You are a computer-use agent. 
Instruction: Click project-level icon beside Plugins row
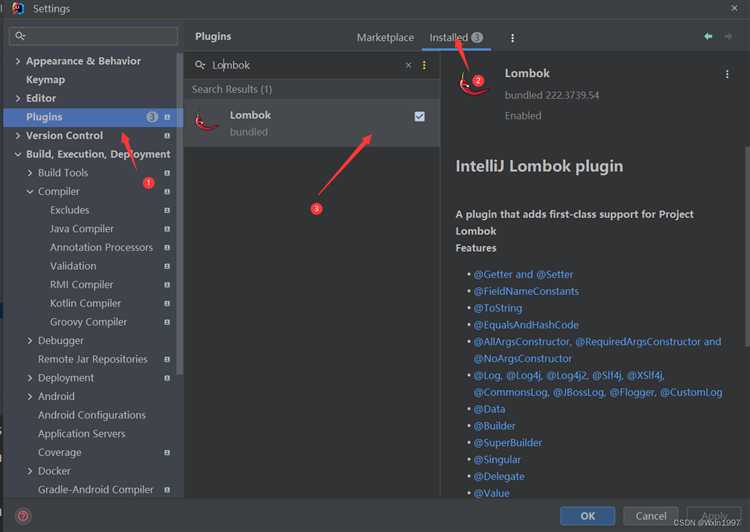[167, 117]
